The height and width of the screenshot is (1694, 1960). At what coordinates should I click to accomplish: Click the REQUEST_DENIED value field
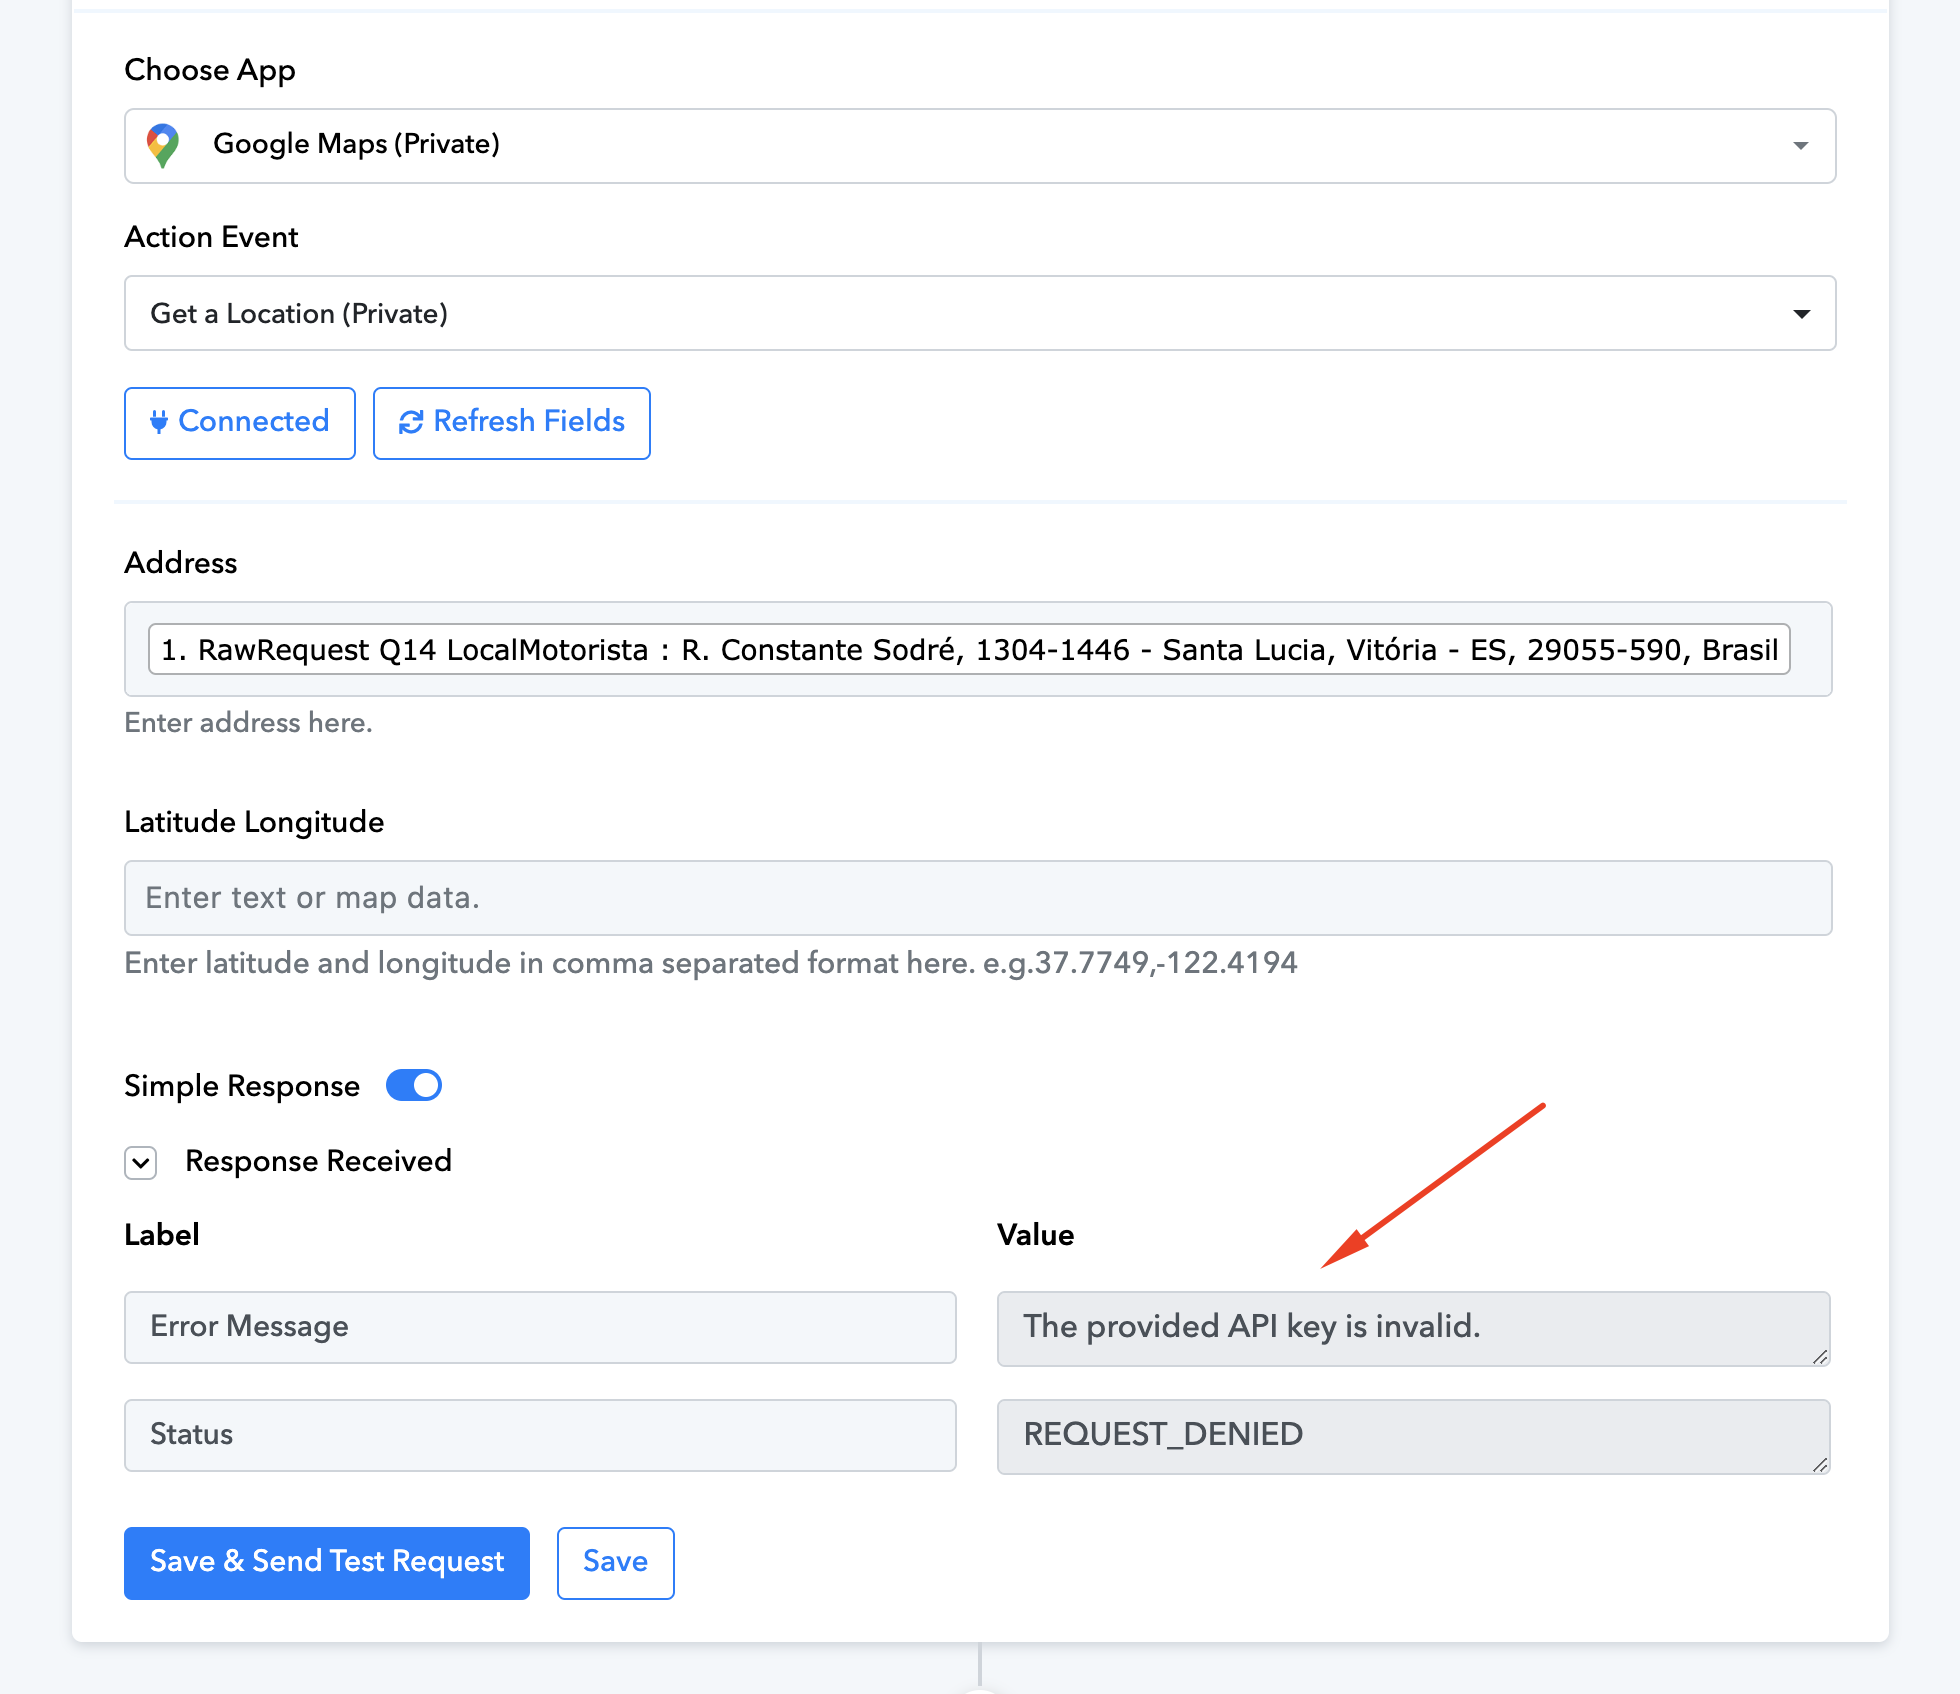[x=1414, y=1436]
